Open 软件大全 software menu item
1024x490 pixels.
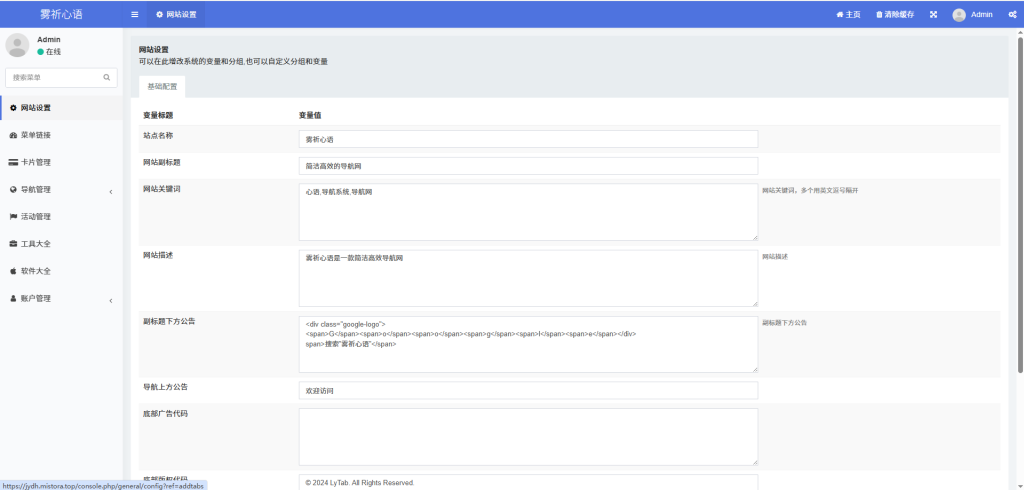pos(35,270)
